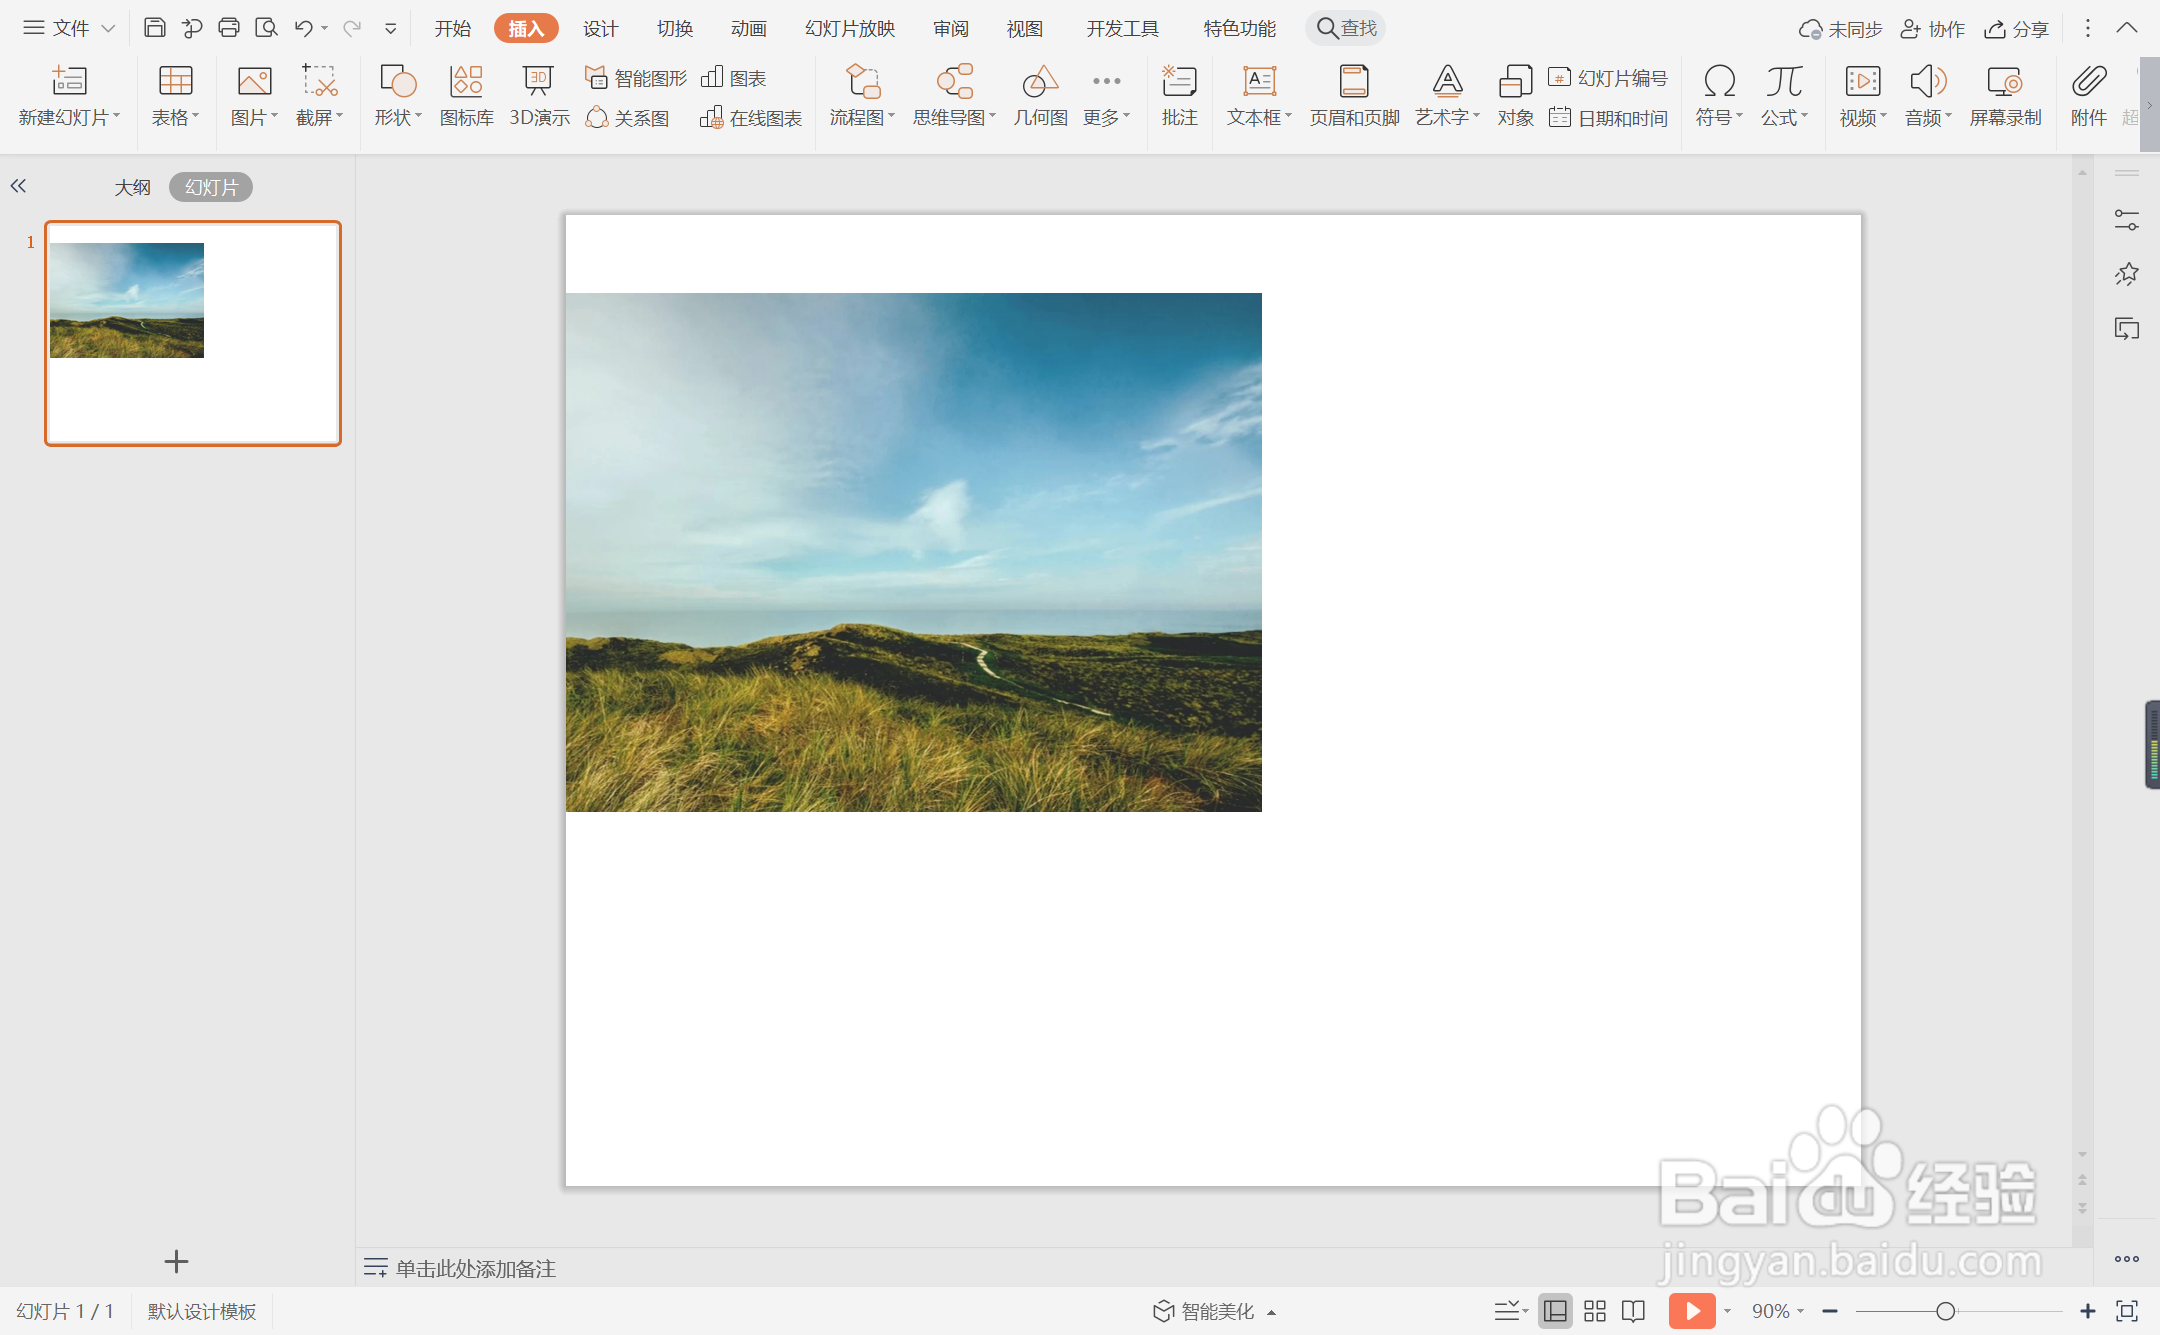Collapse the slide panel with double chevron
This screenshot has height=1335, width=2160.
(x=18, y=186)
